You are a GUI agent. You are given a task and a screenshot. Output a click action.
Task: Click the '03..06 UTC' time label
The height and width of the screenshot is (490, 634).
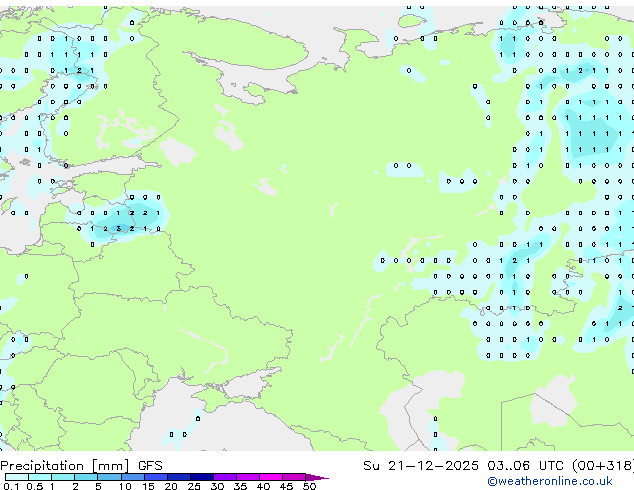click(x=525, y=466)
